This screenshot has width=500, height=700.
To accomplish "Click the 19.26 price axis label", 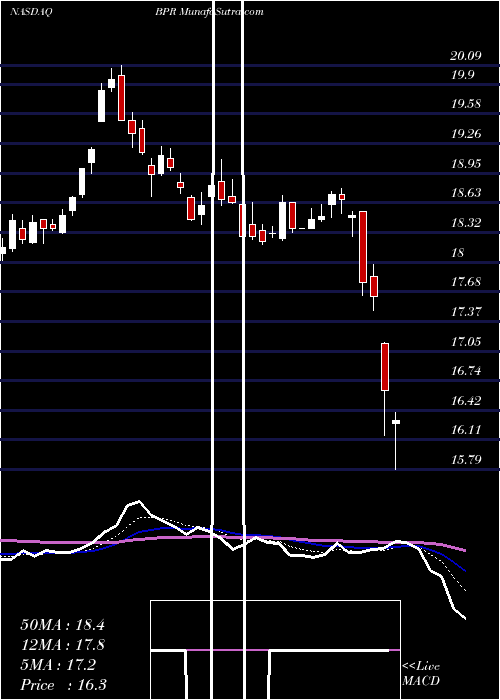I will point(466,133).
